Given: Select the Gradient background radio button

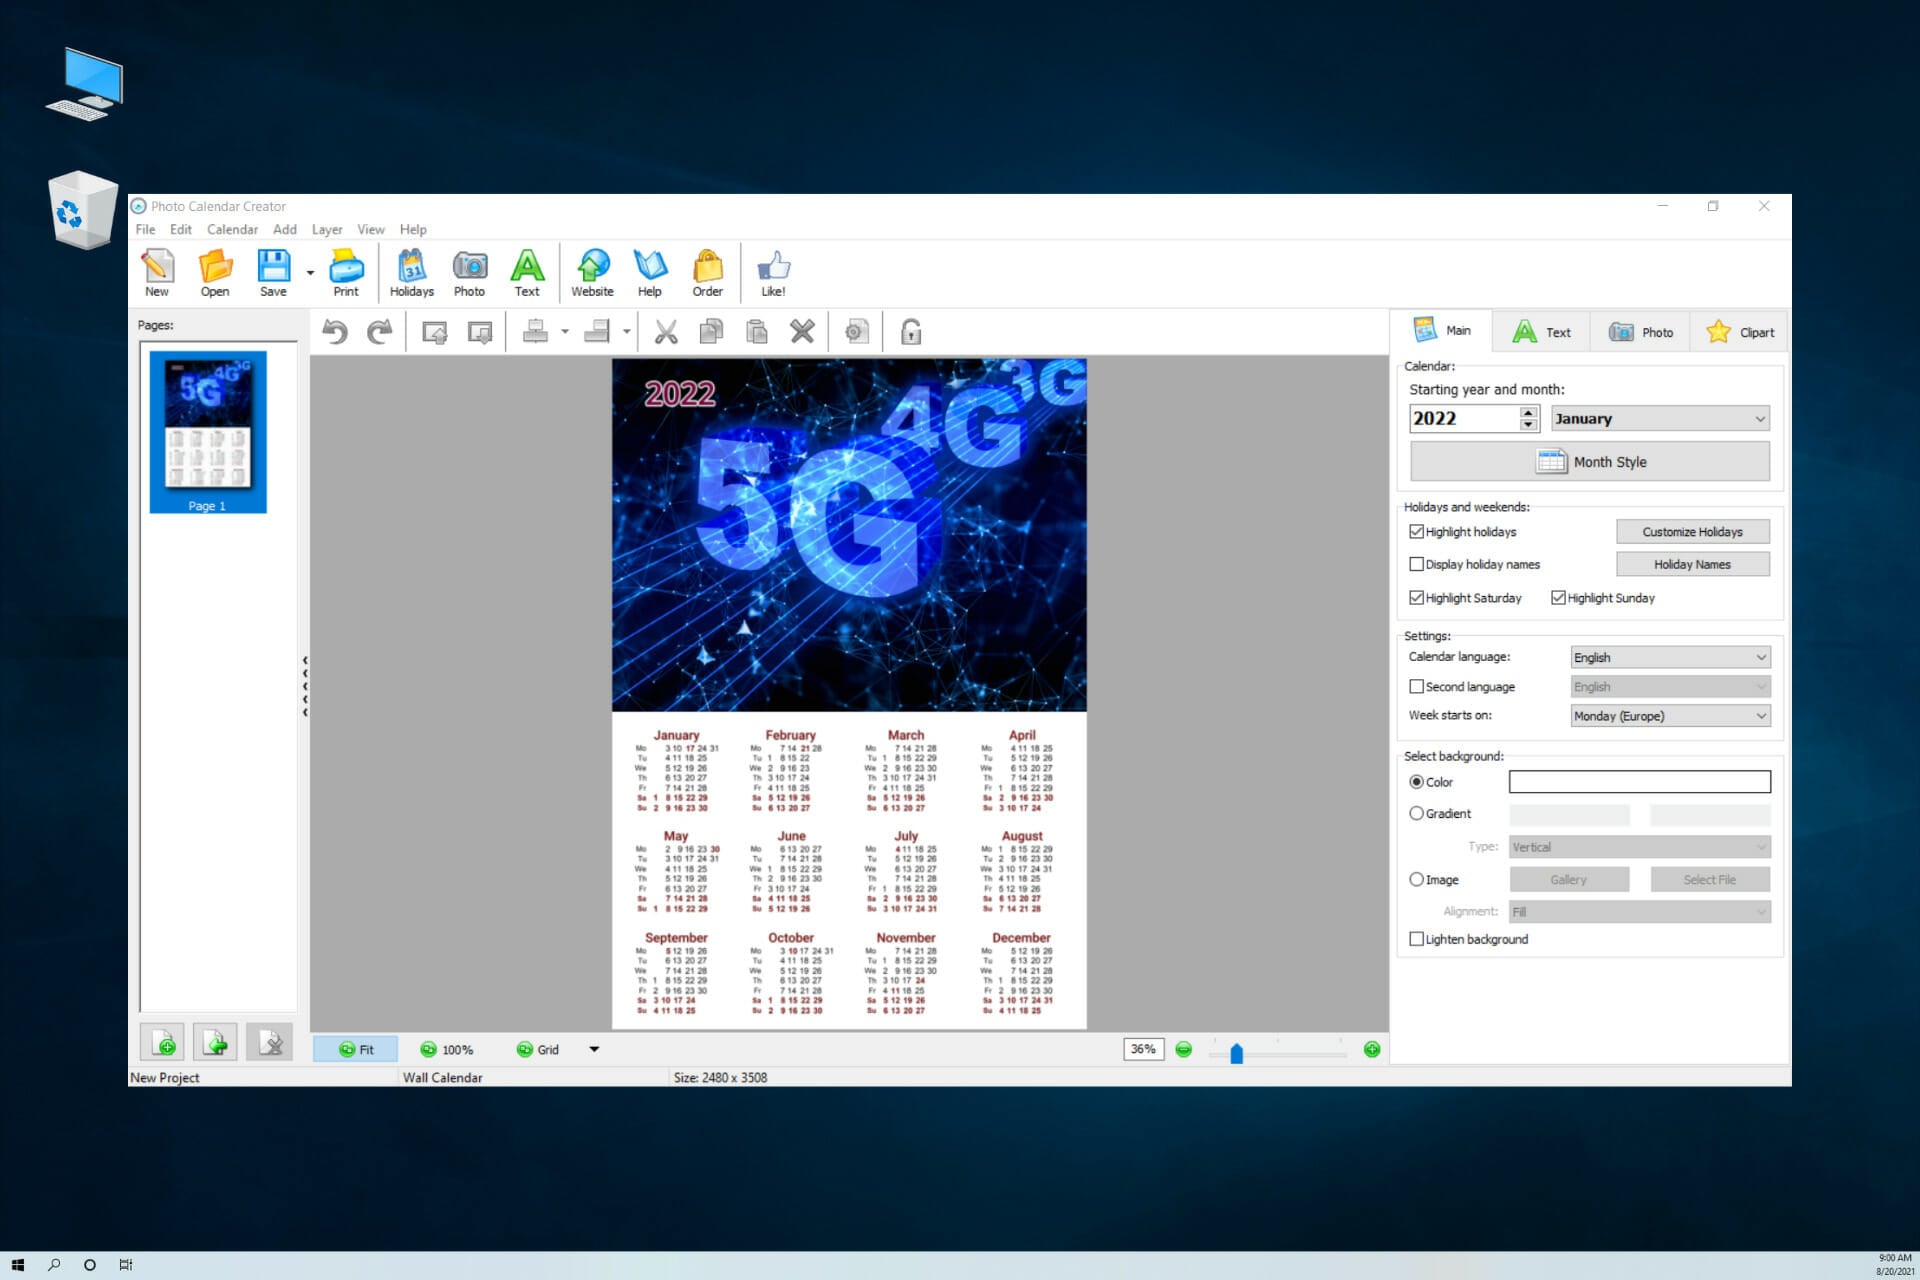Looking at the screenshot, I should click(1416, 813).
